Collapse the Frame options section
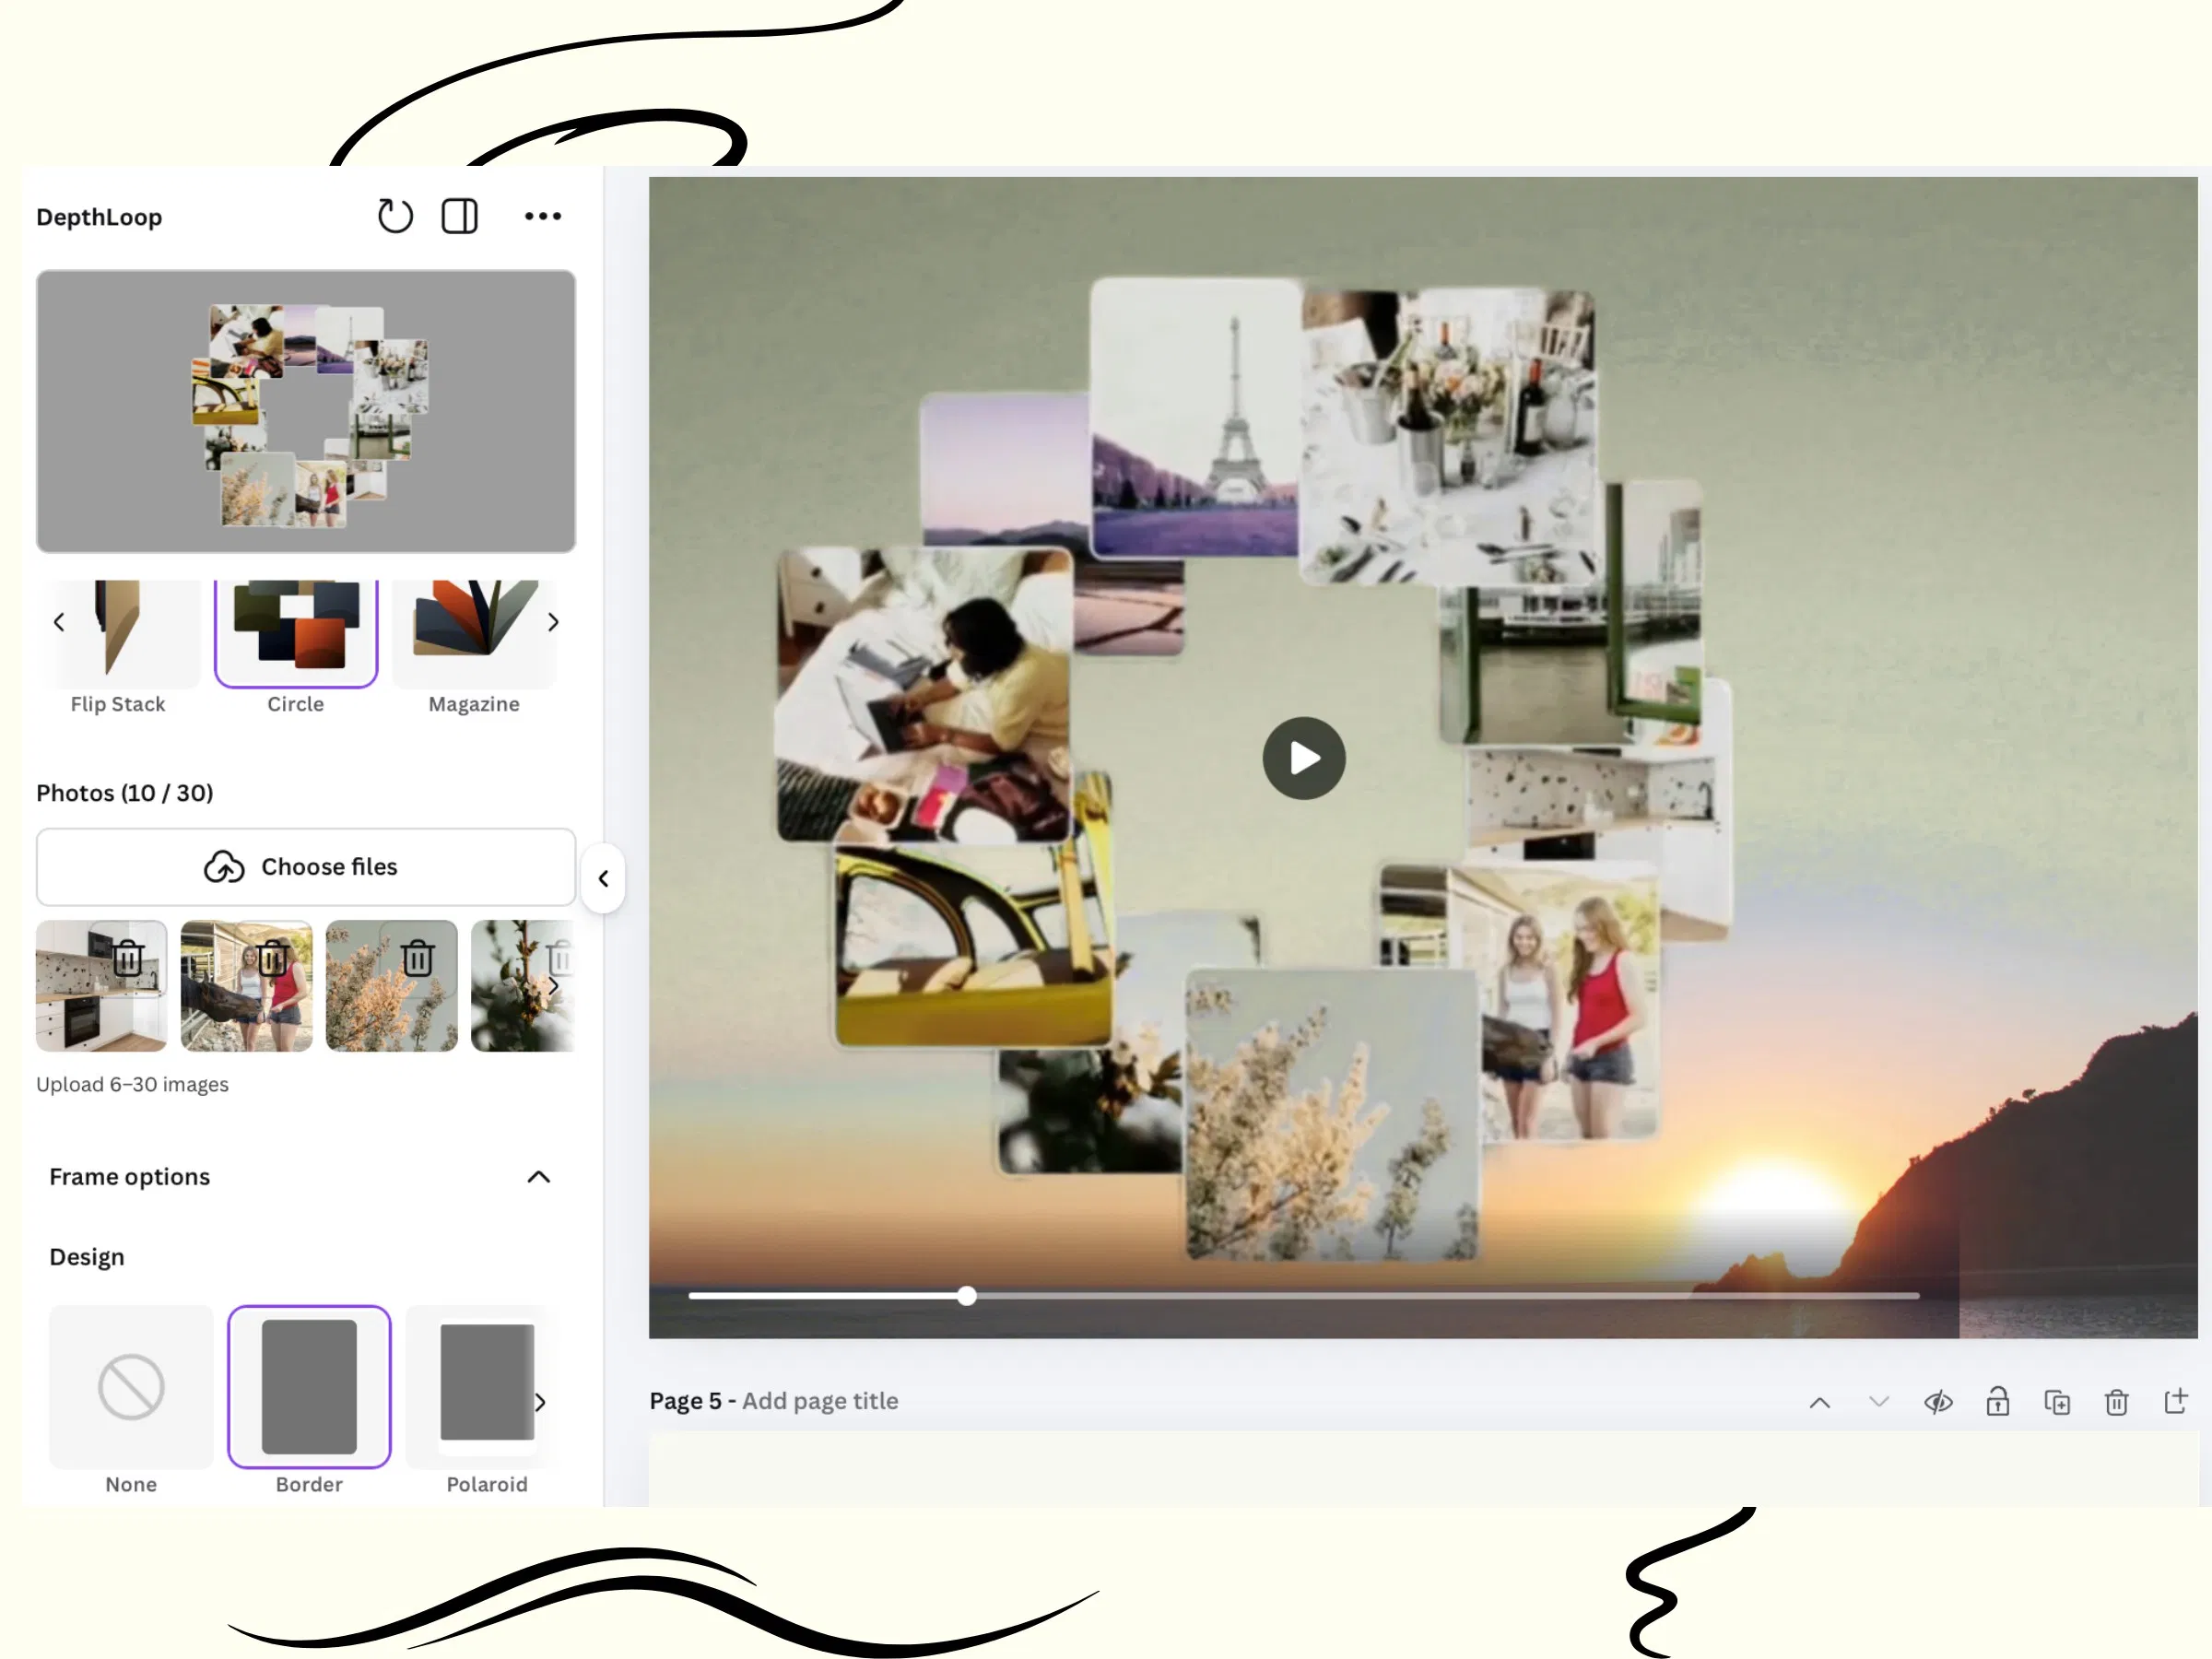Screen dimensions: 2212x1659 point(539,1177)
